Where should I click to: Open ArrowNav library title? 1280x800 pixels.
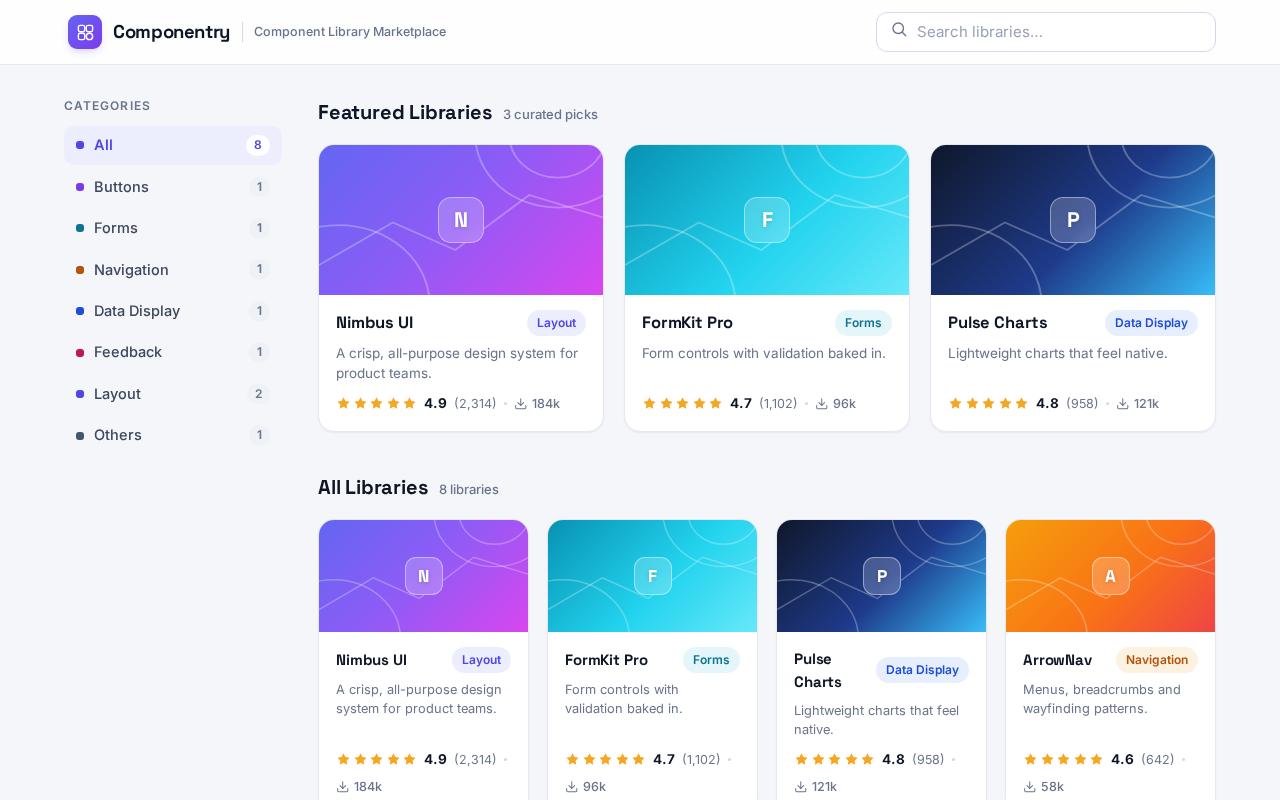pyautogui.click(x=1057, y=660)
